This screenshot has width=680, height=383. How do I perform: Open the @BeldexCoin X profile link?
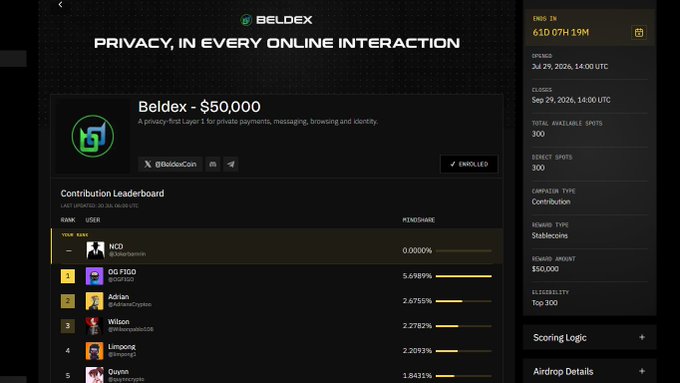[x=170, y=164]
